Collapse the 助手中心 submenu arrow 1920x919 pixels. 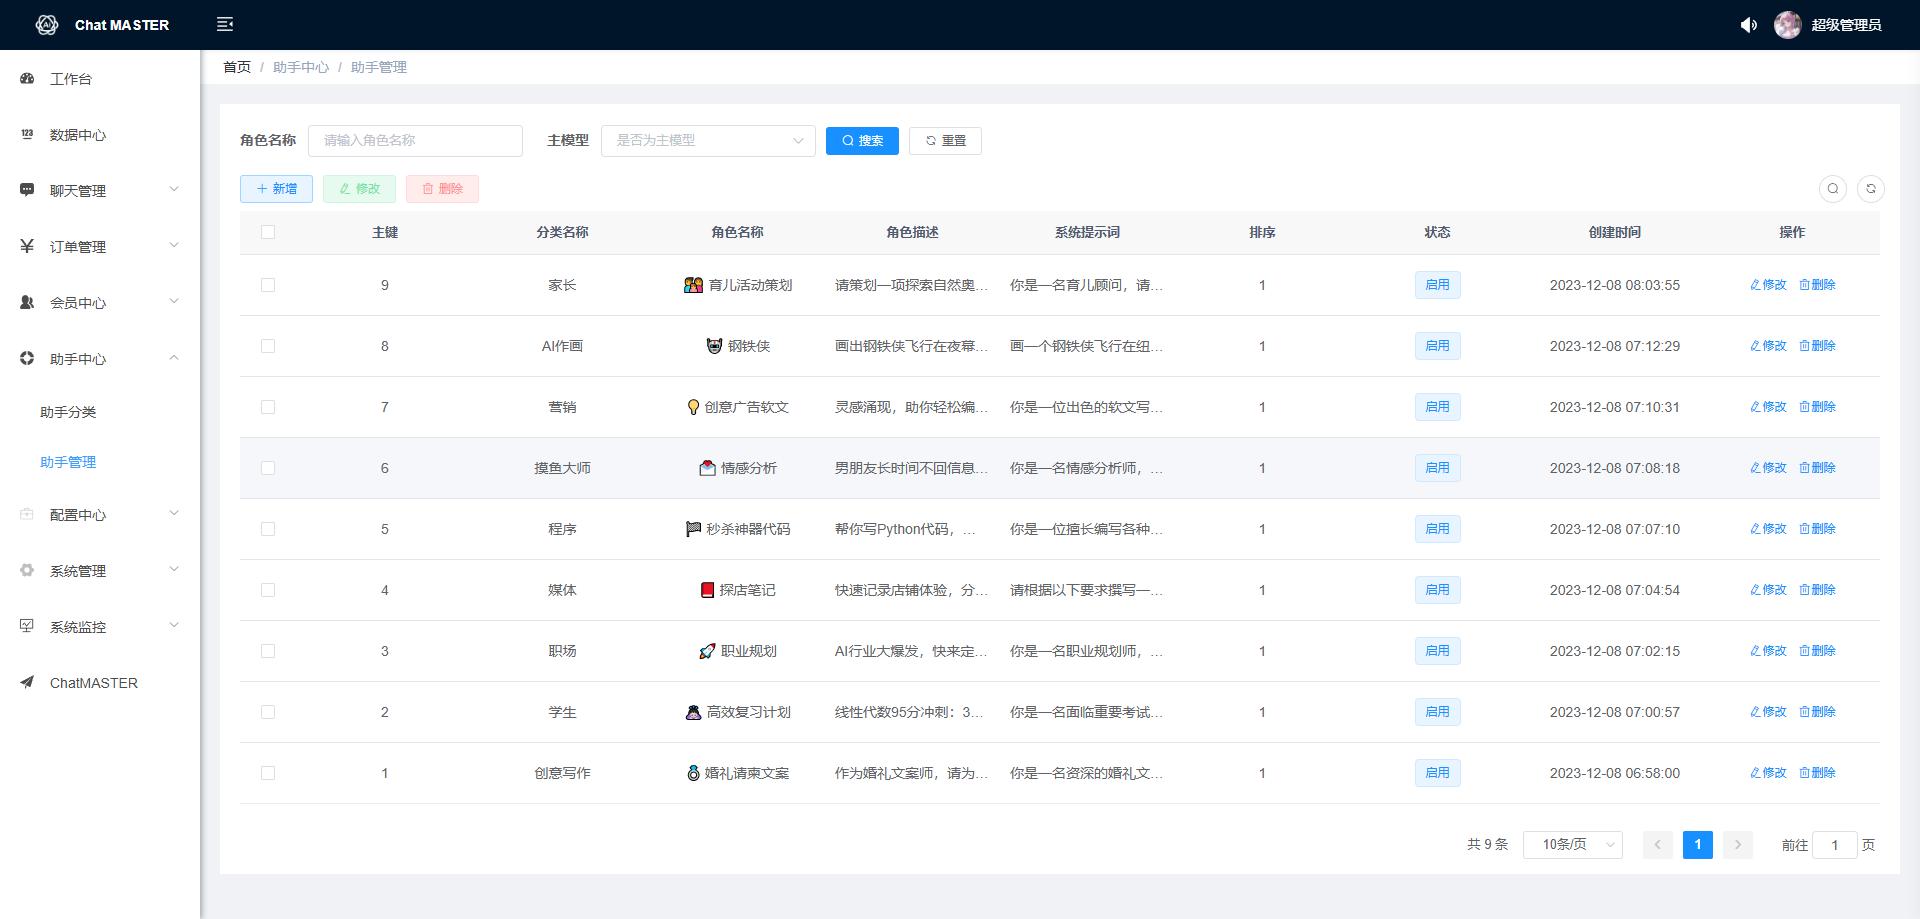pos(174,357)
